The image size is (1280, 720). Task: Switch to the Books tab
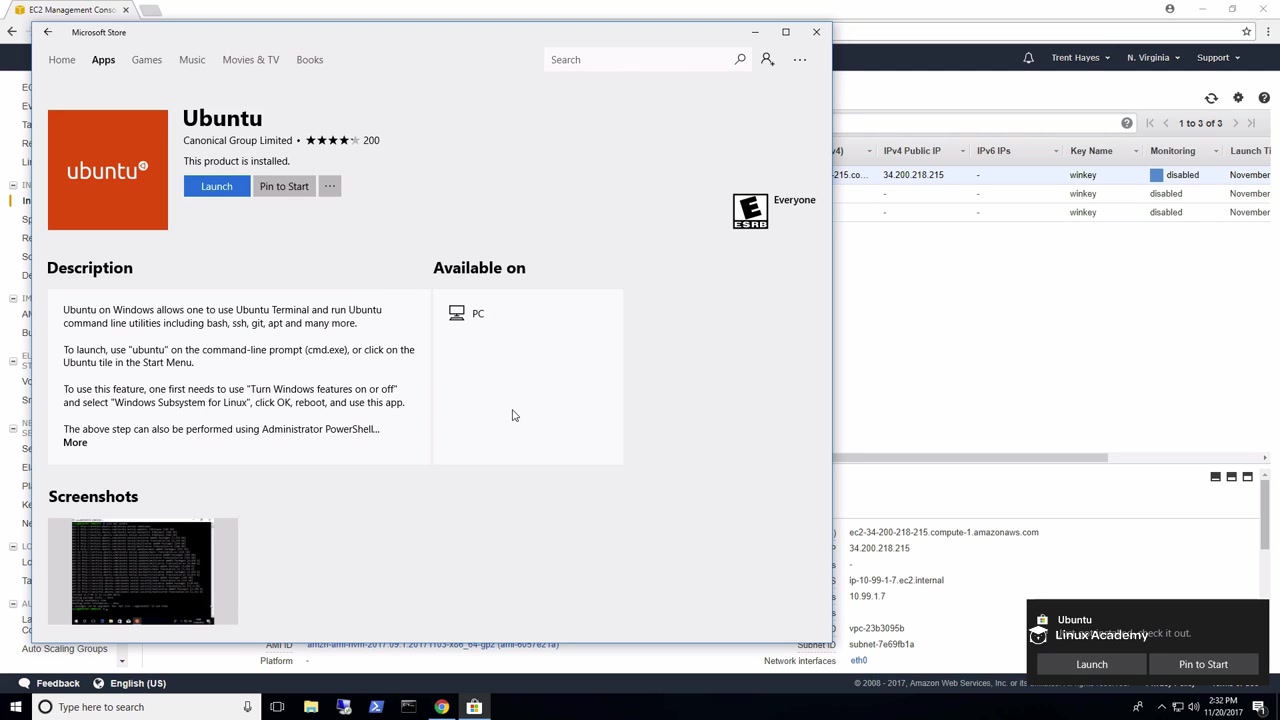coord(310,60)
